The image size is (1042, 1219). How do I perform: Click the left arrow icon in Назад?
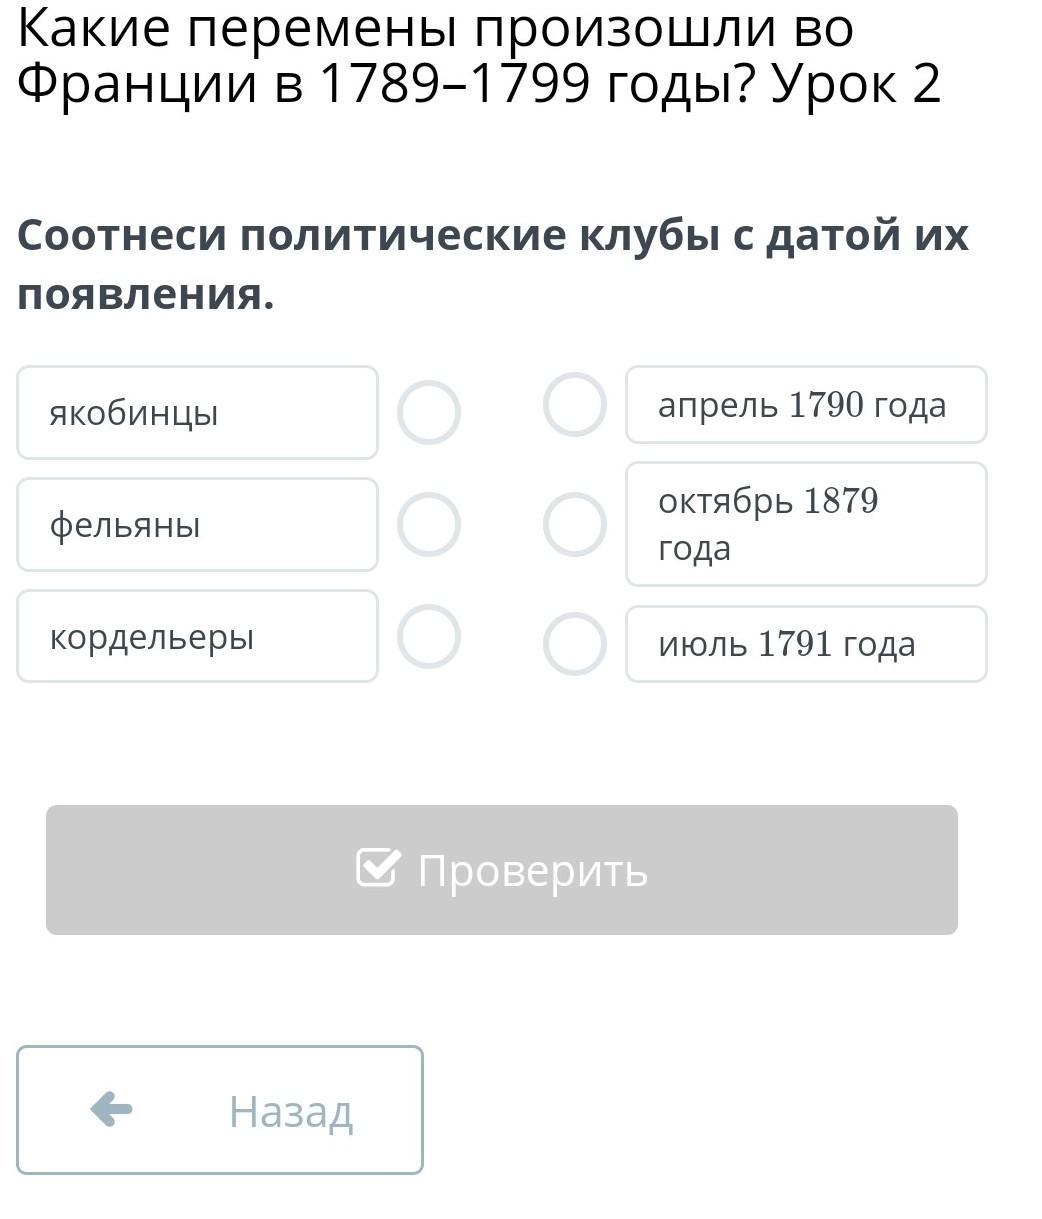[111, 1109]
